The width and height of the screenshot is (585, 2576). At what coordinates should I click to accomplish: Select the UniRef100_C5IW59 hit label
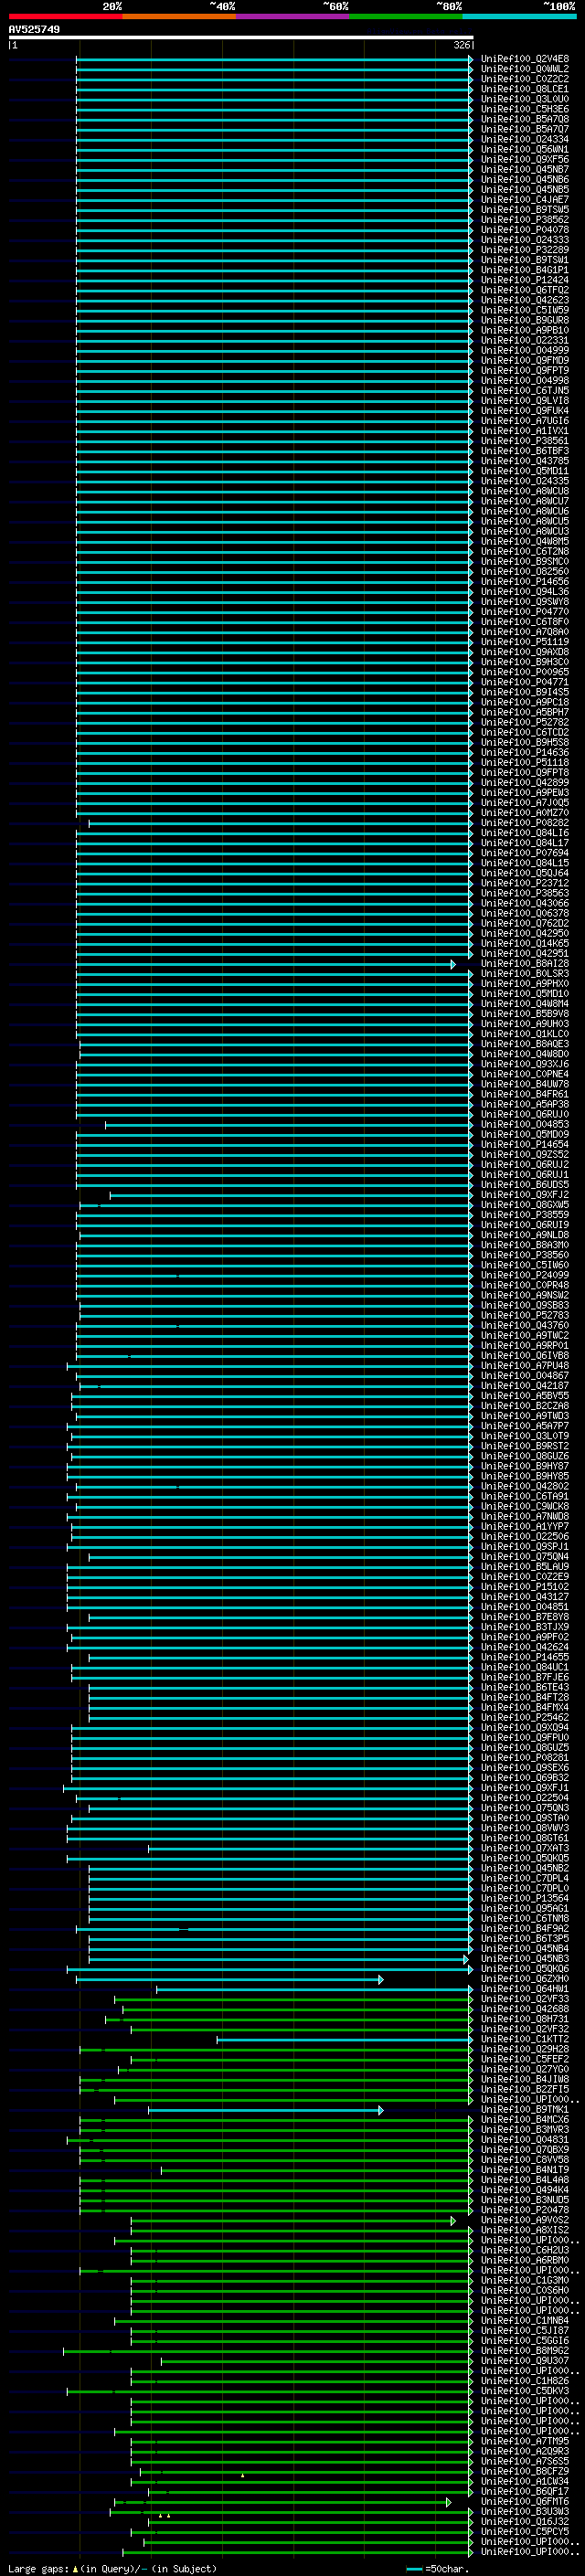(x=525, y=310)
